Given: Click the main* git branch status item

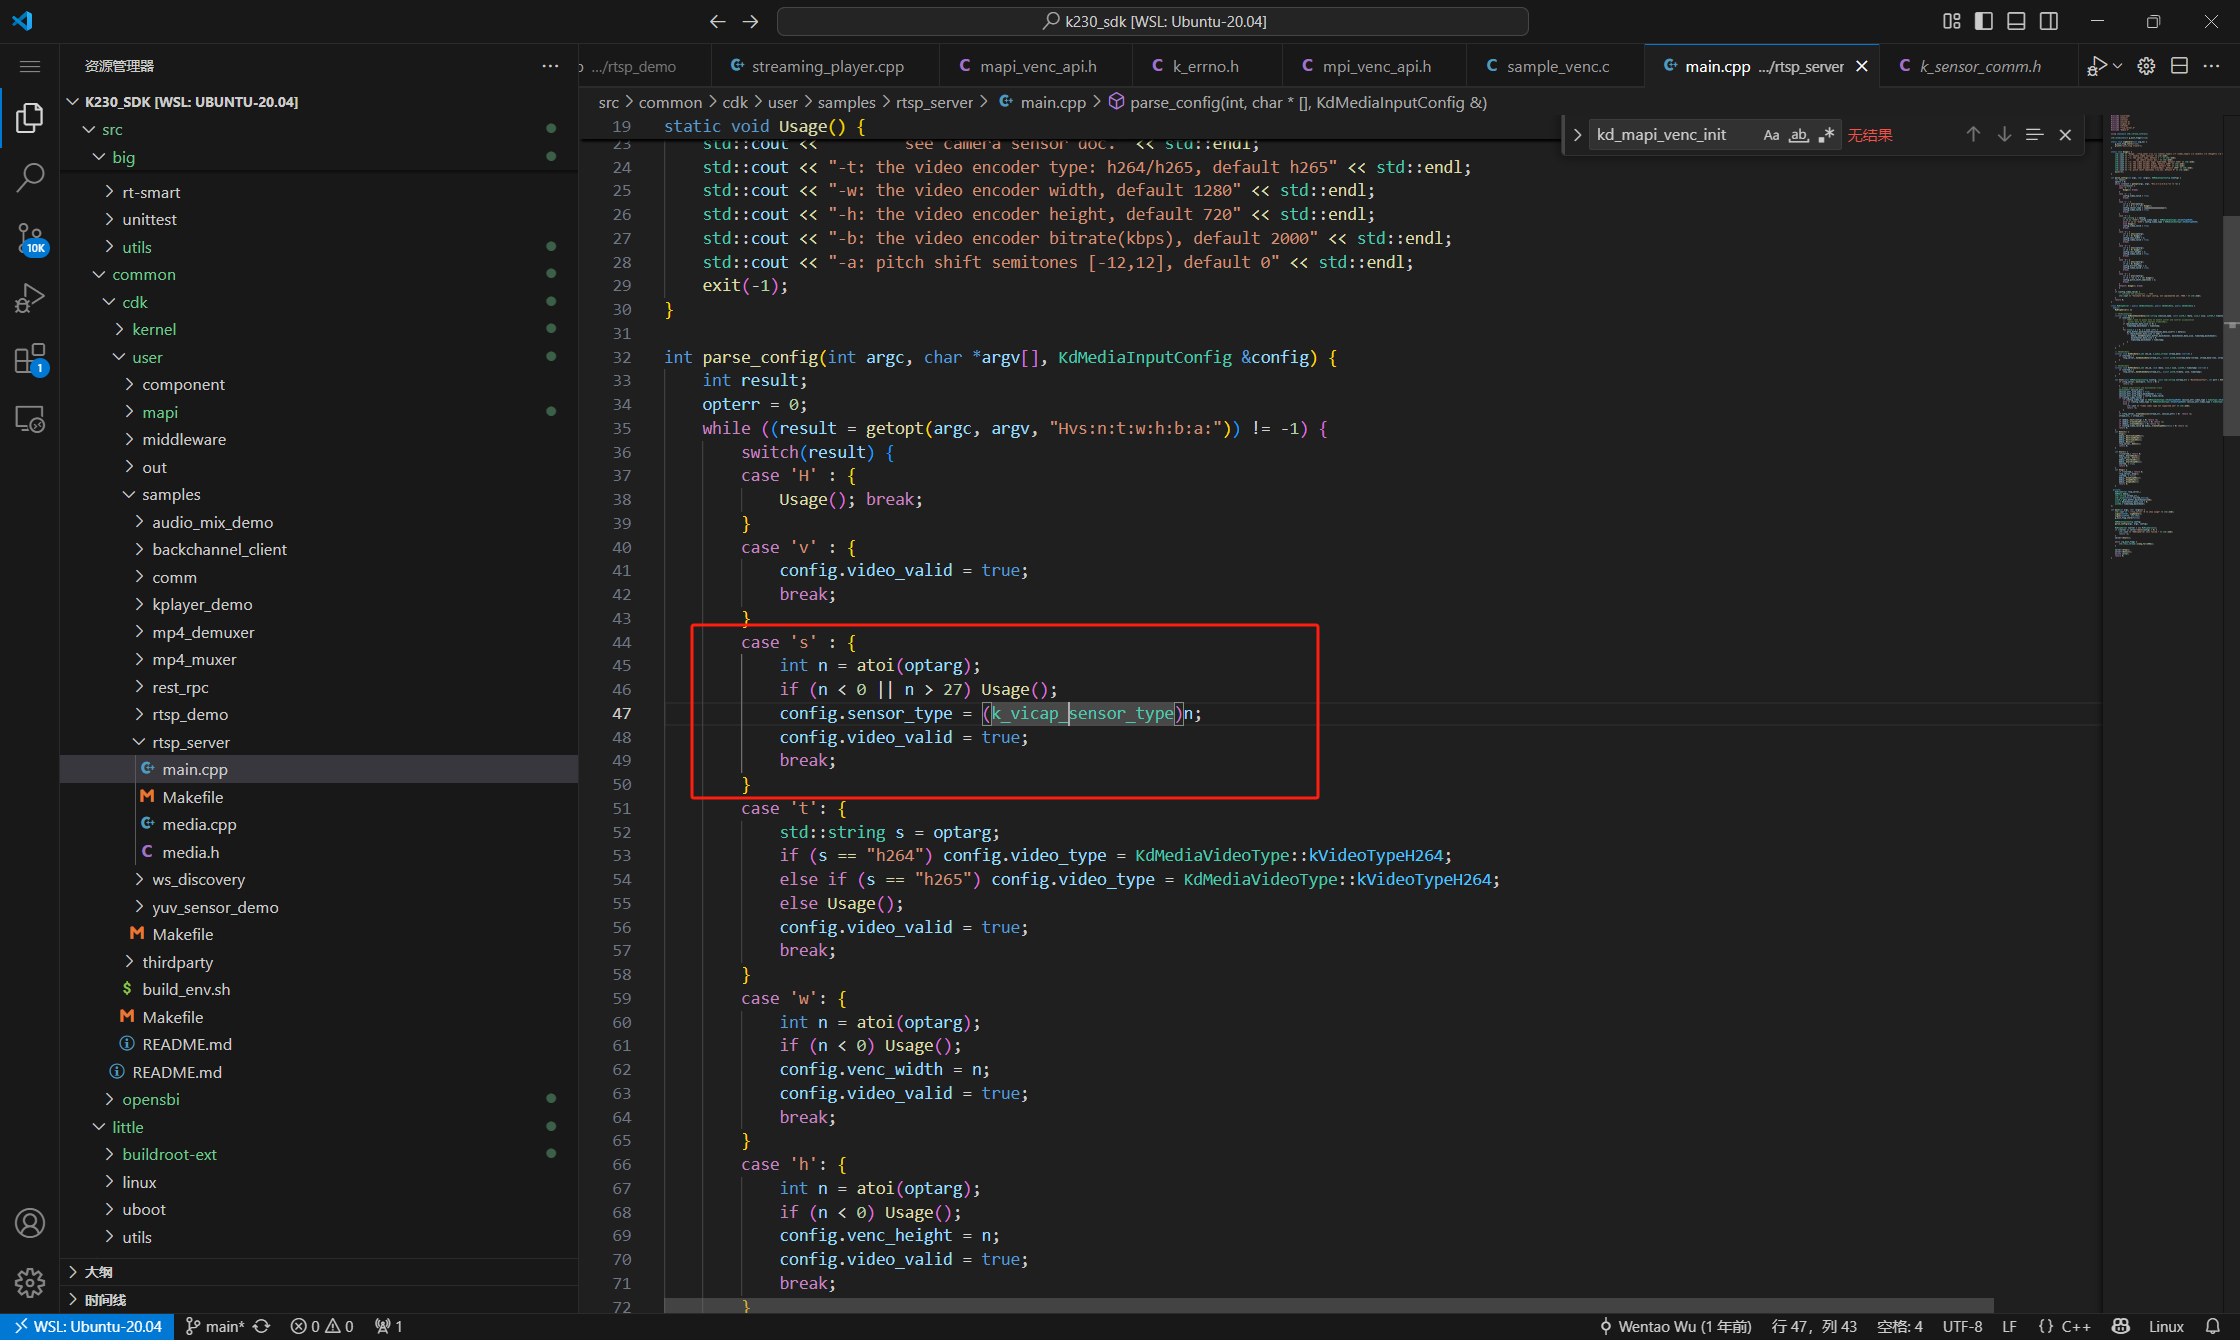Looking at the screenshot, I should pos(215,1326).
